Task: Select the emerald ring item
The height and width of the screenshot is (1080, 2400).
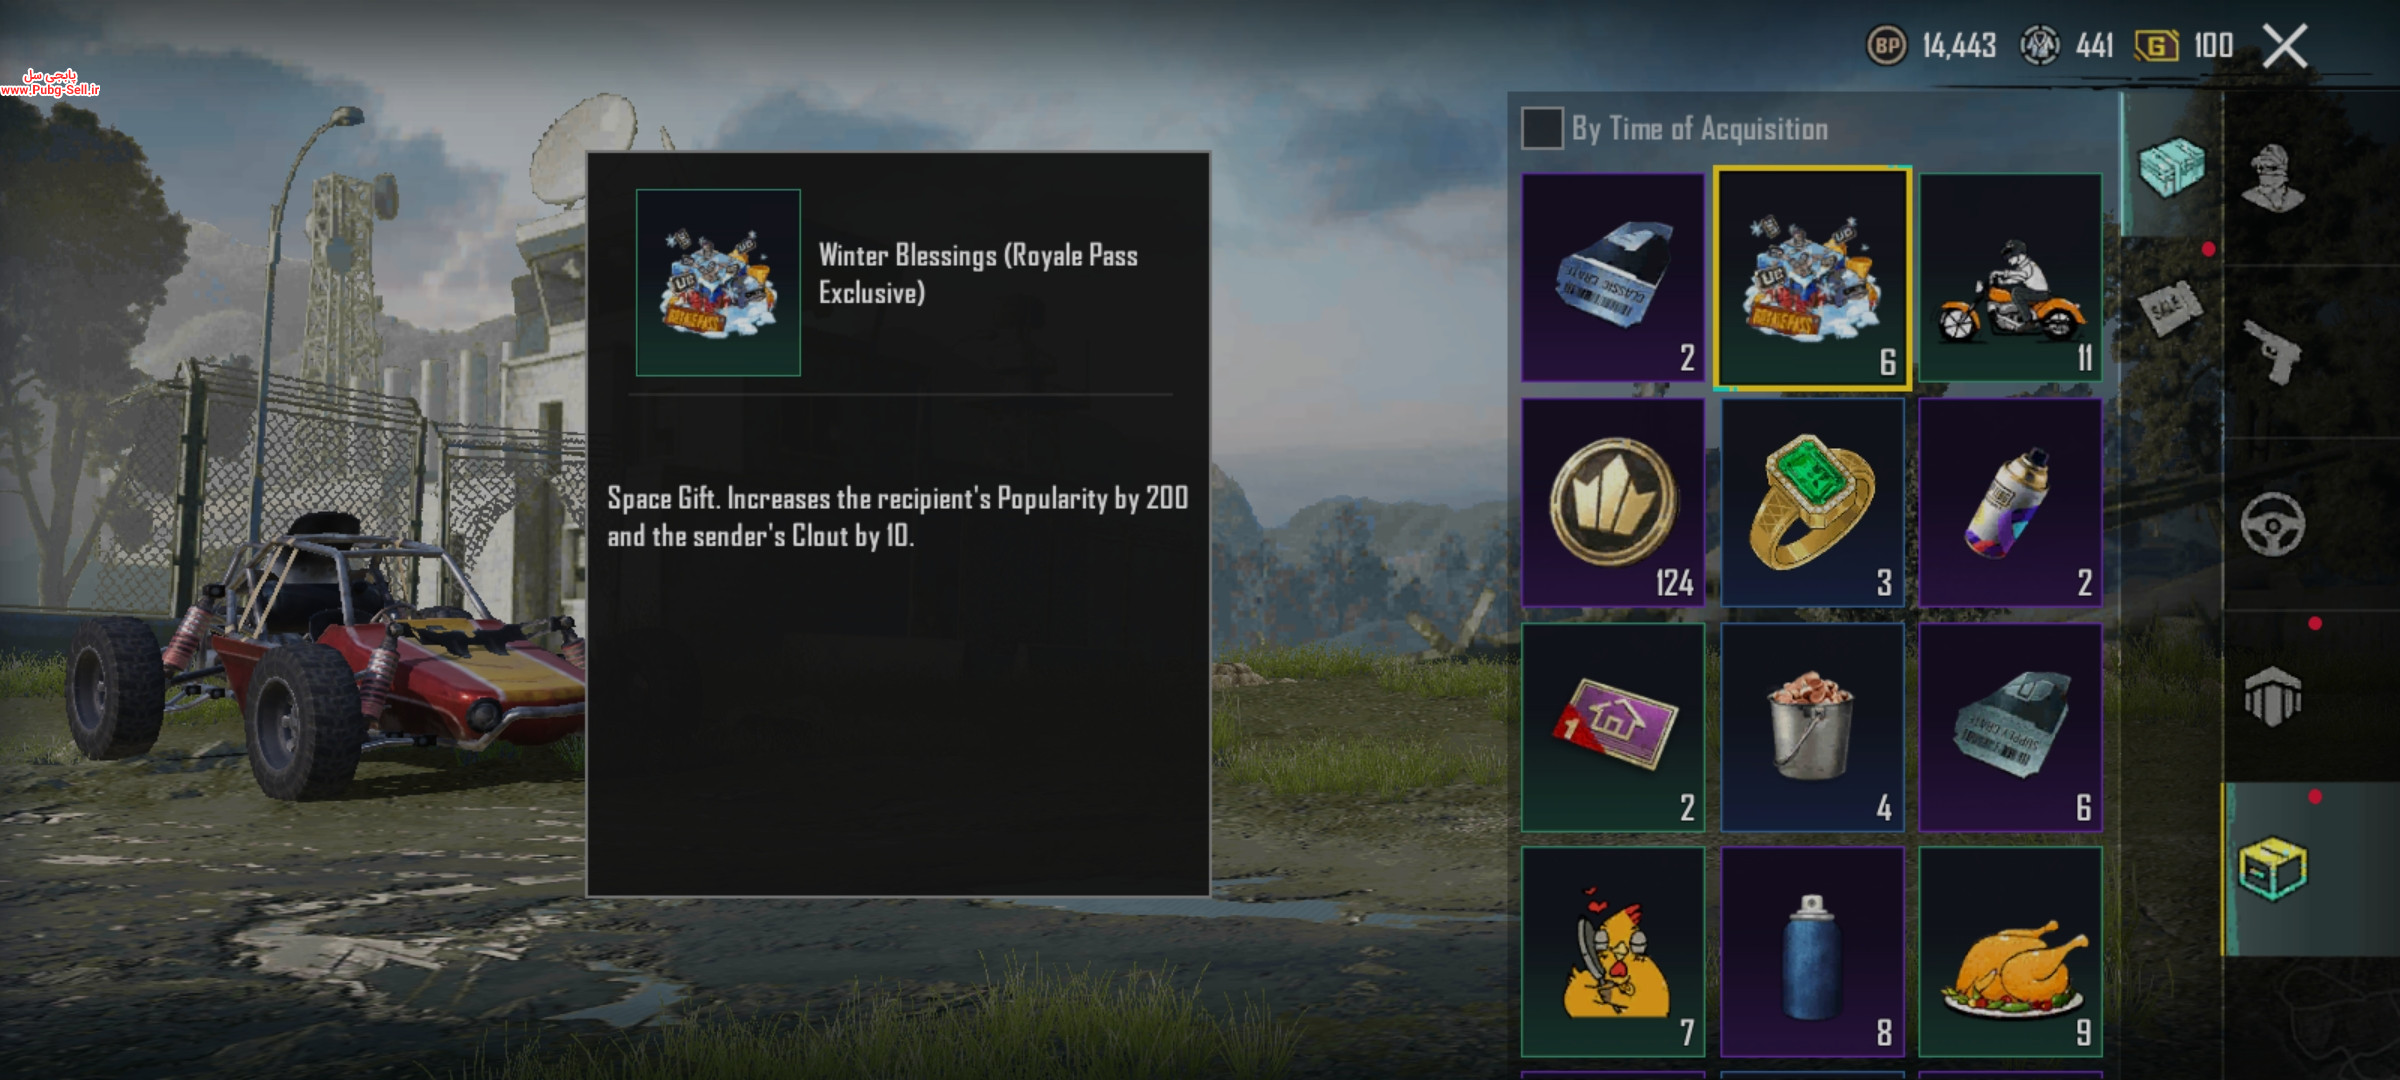Action: coord(1812,502)
